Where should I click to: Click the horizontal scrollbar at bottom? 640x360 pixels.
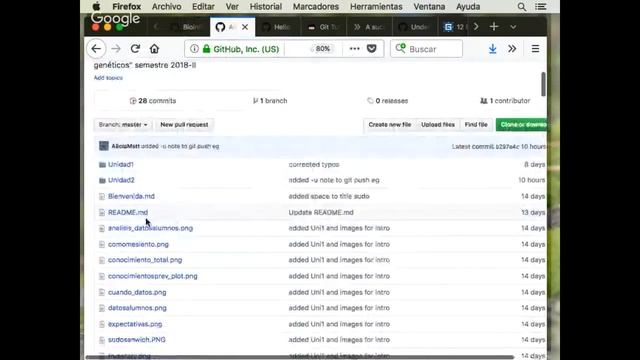[x=300, y=357]
